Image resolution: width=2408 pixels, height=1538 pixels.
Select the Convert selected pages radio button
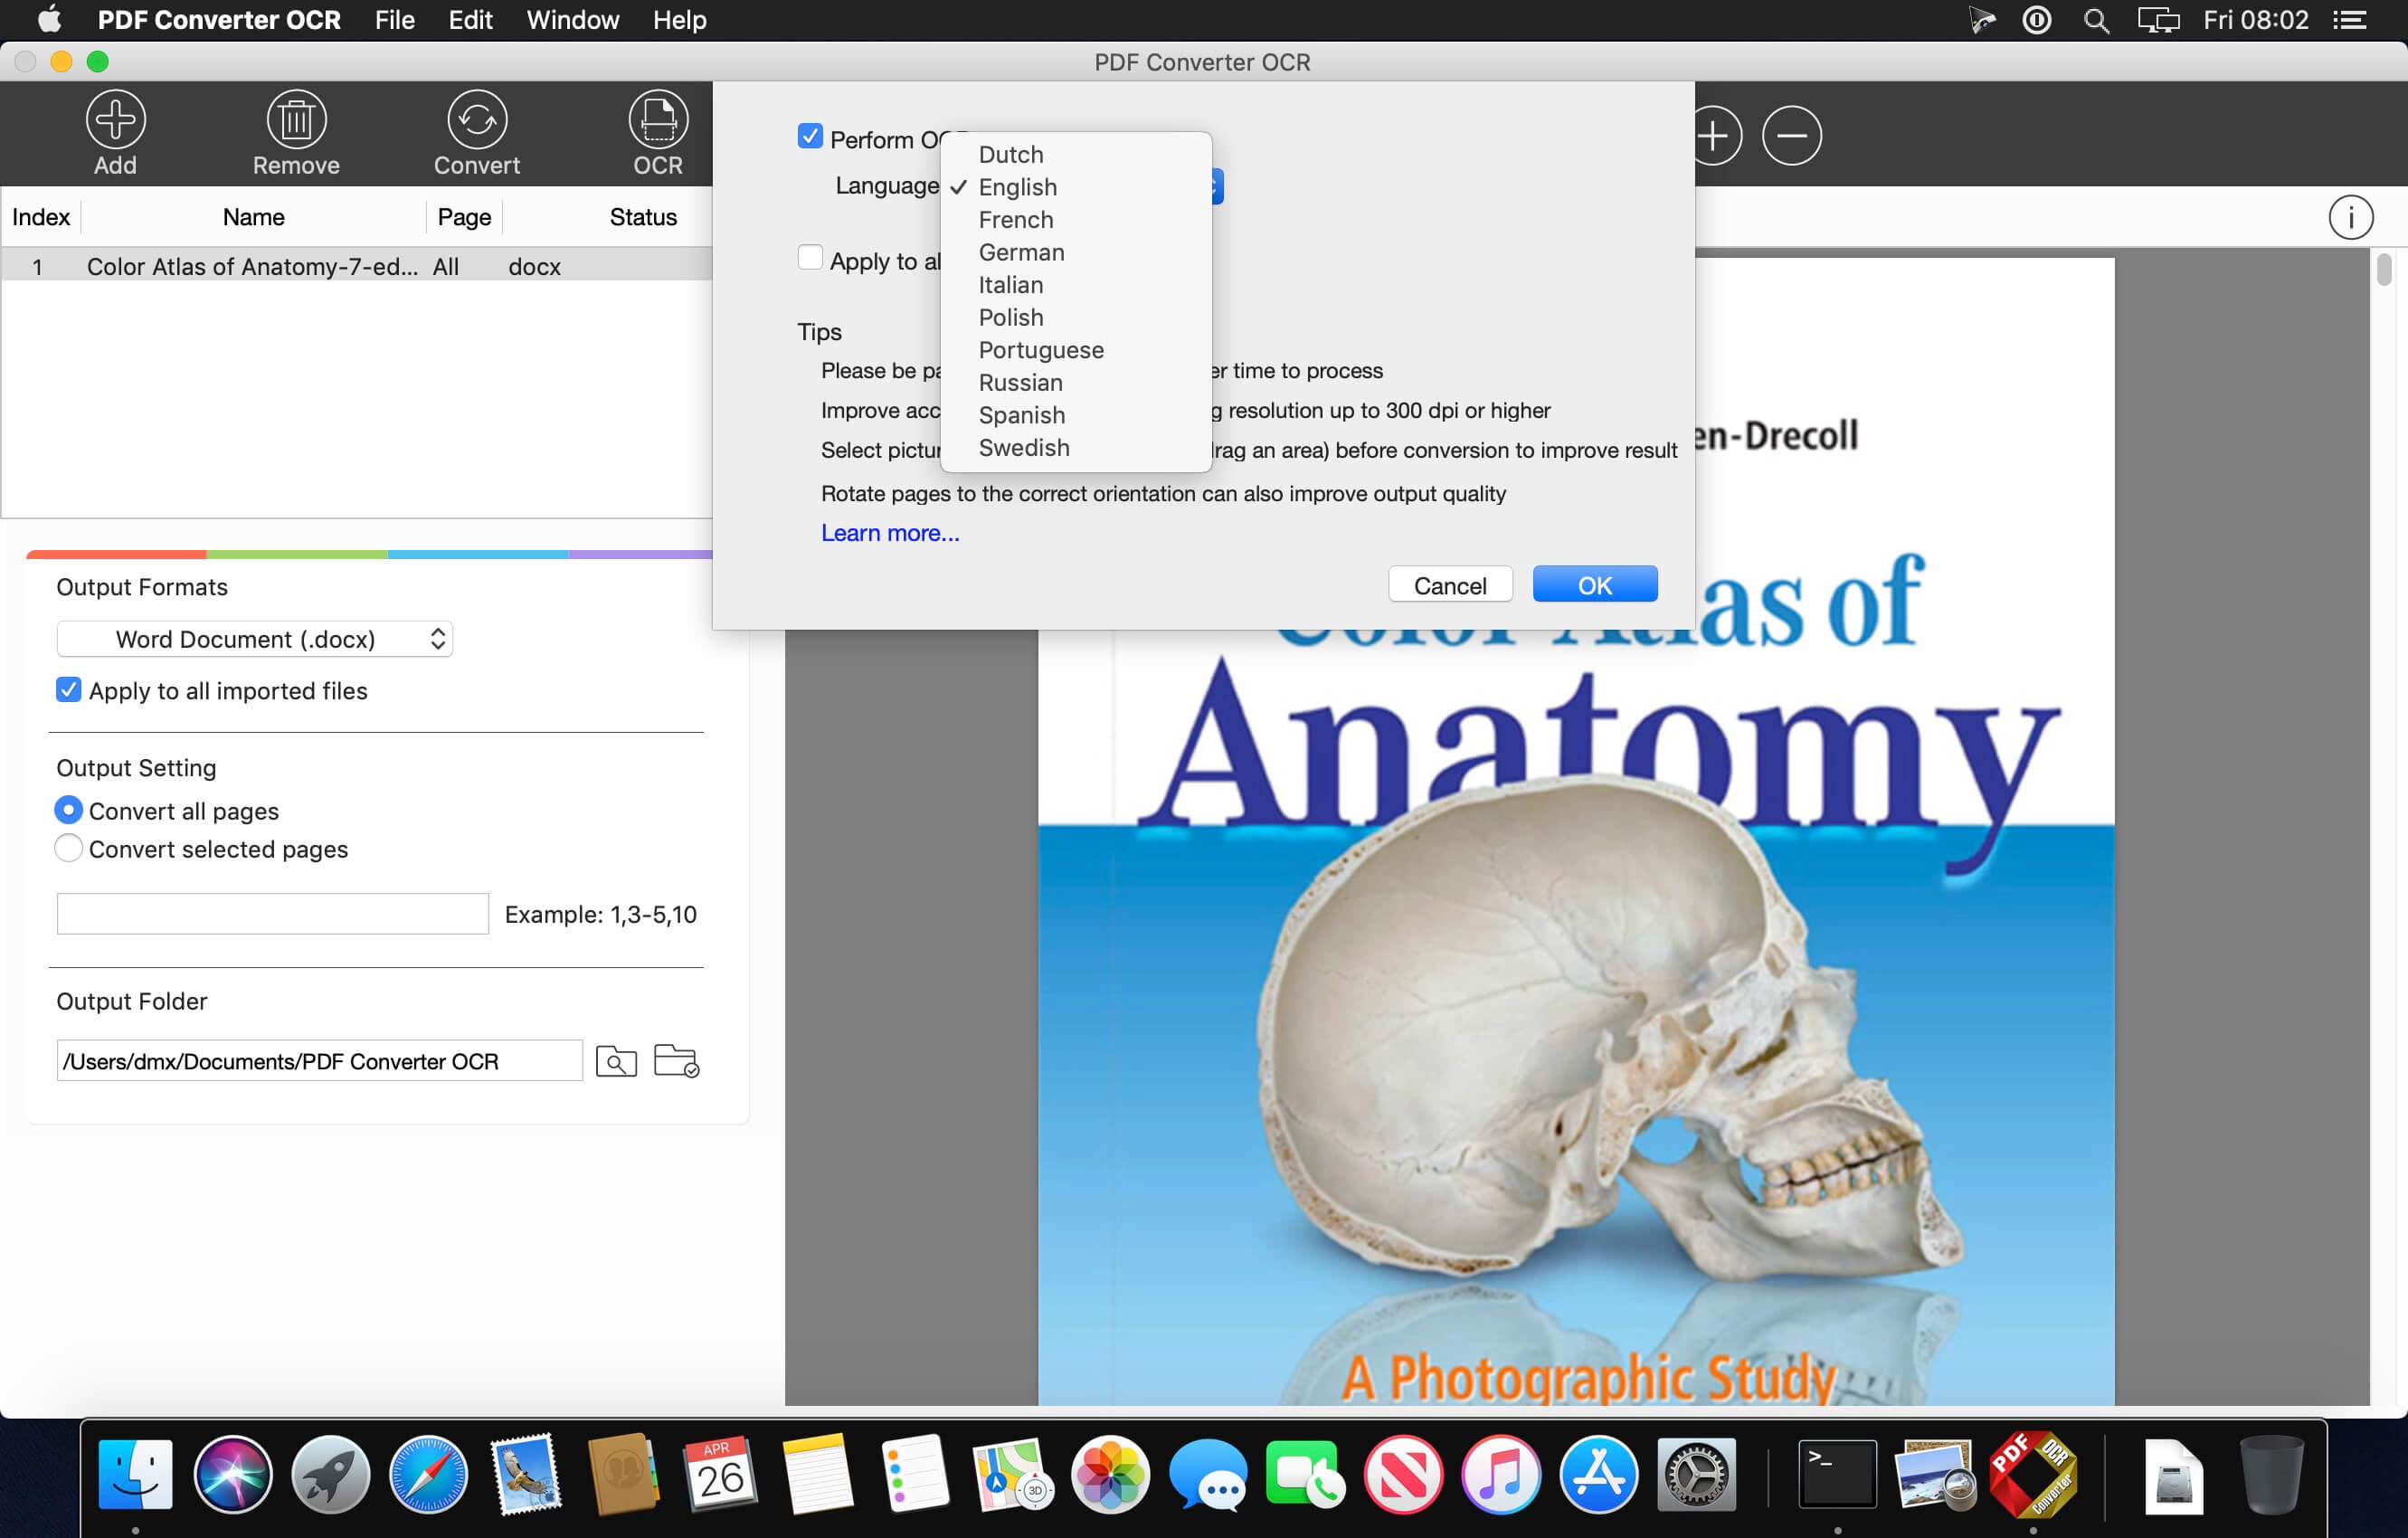point(68,848)
